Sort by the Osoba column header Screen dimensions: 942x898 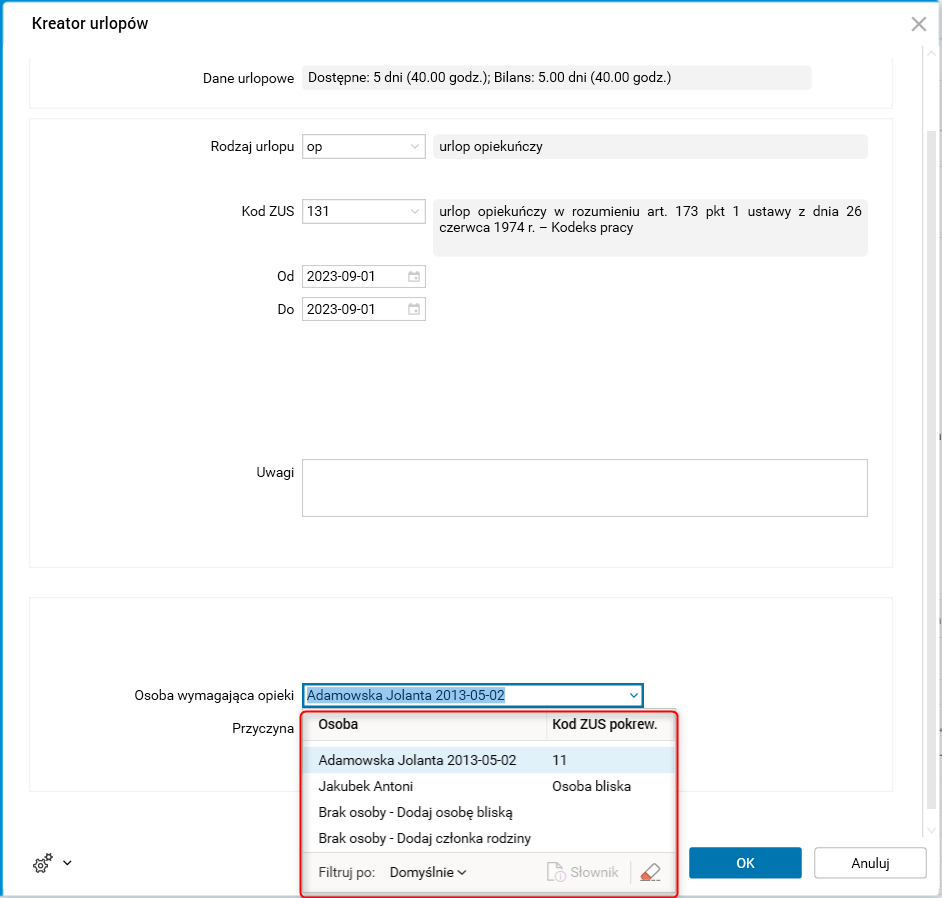pos(424,724)
